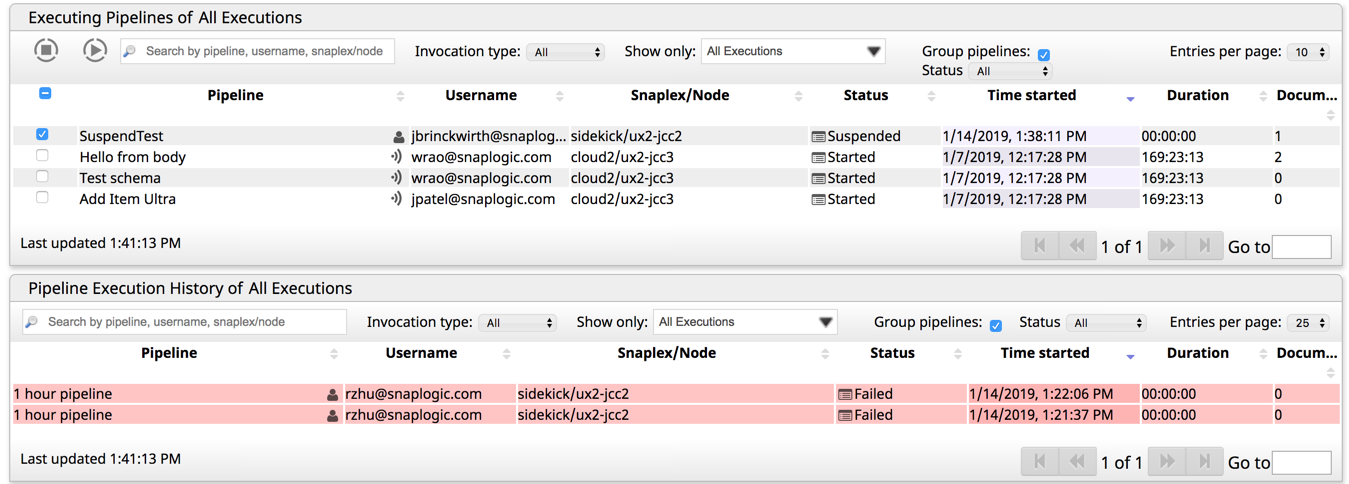Open log icon in Hello from body row
The height and width of the screenshot is (484, 1349).
click(818, 158)
